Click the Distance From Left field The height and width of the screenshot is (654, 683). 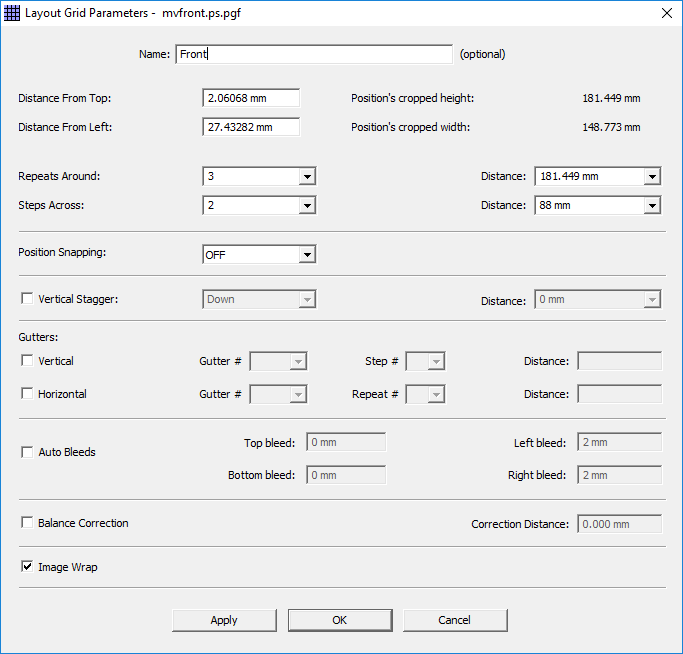(x=251, y=127)
